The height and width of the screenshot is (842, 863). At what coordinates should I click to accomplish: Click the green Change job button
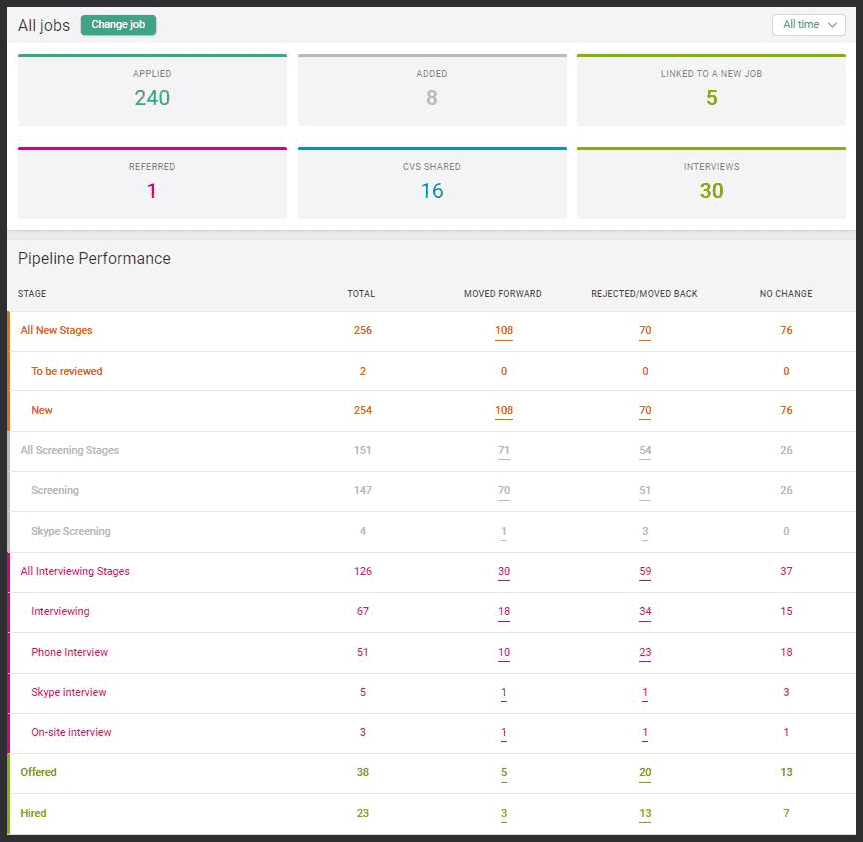(118, 25)
